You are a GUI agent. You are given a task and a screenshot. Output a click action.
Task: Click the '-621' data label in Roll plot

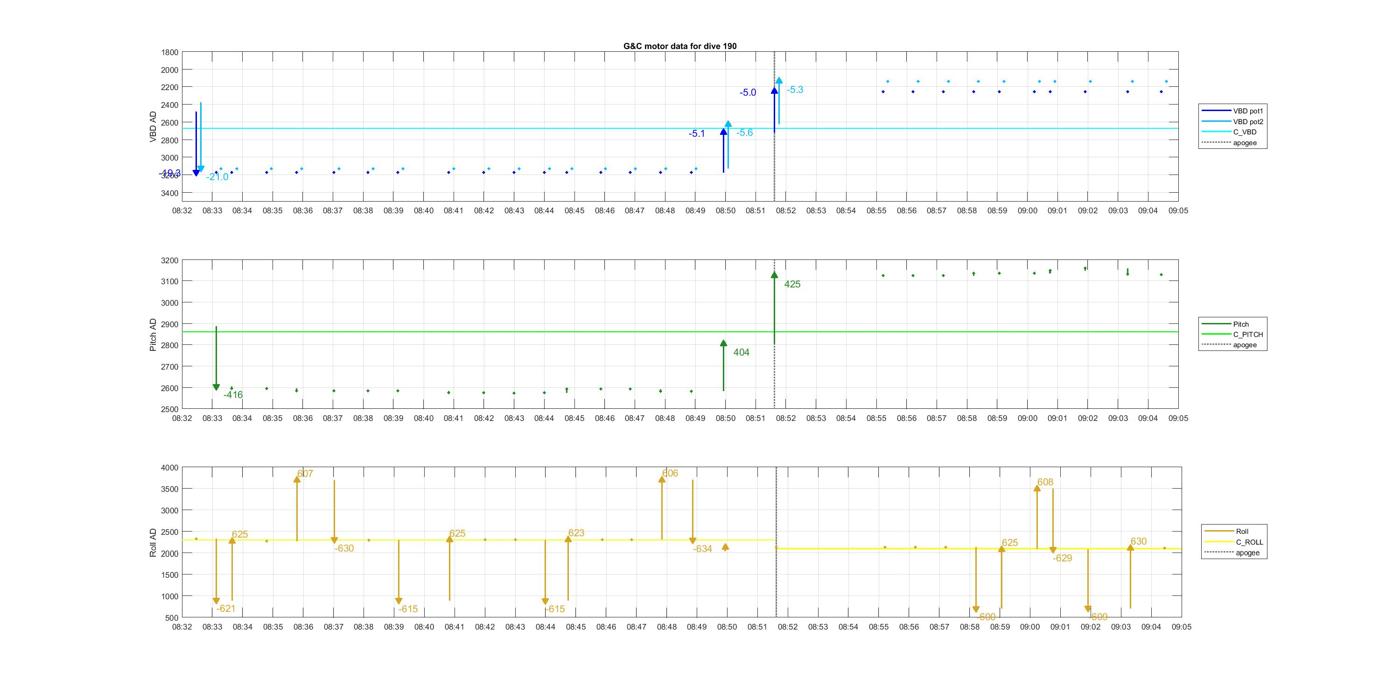pyautogui.click(x=226, y=608)
